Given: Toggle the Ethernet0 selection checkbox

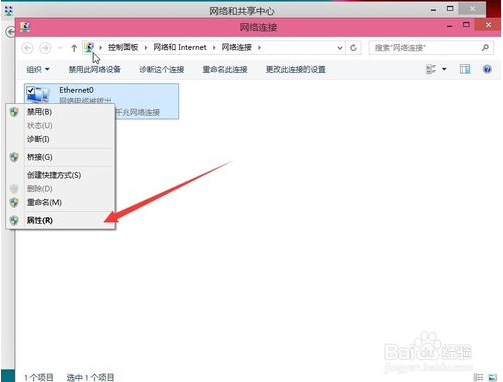Looking at the screenshot, I should click(30, 90).
